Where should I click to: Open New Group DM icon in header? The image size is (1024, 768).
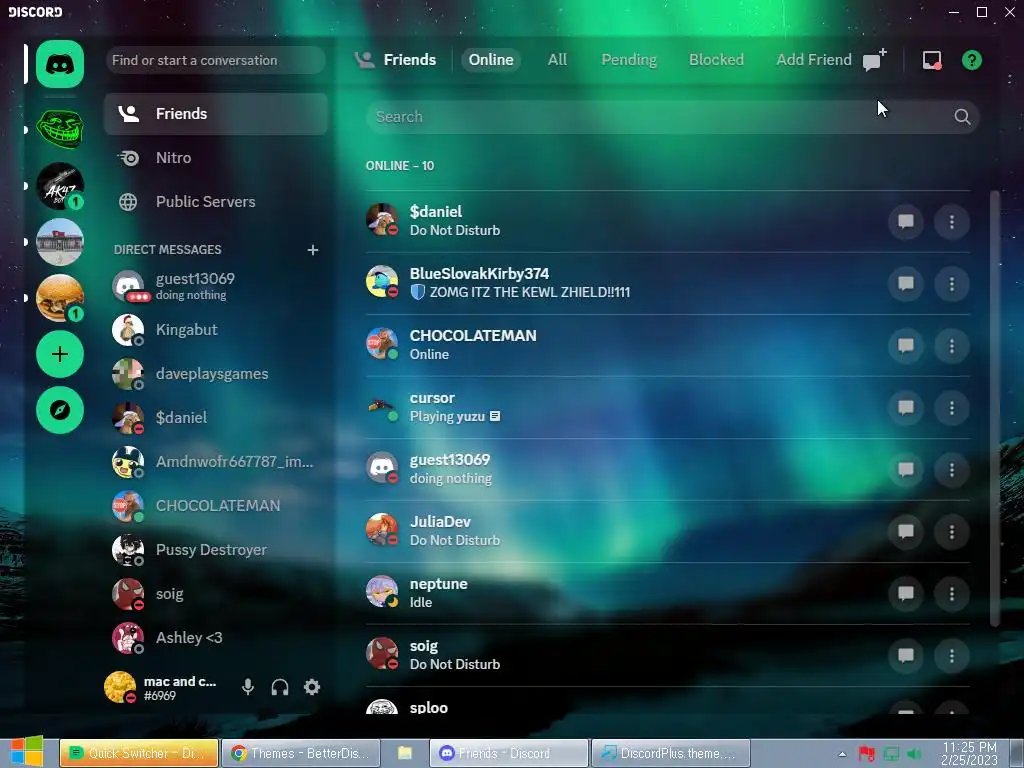[x=874, y=59]
